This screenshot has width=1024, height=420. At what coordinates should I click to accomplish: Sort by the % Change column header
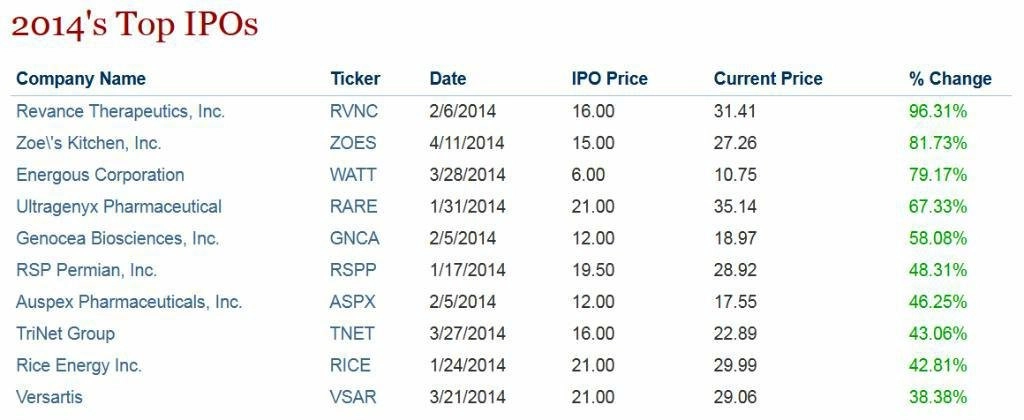click(x=950, y=79)
